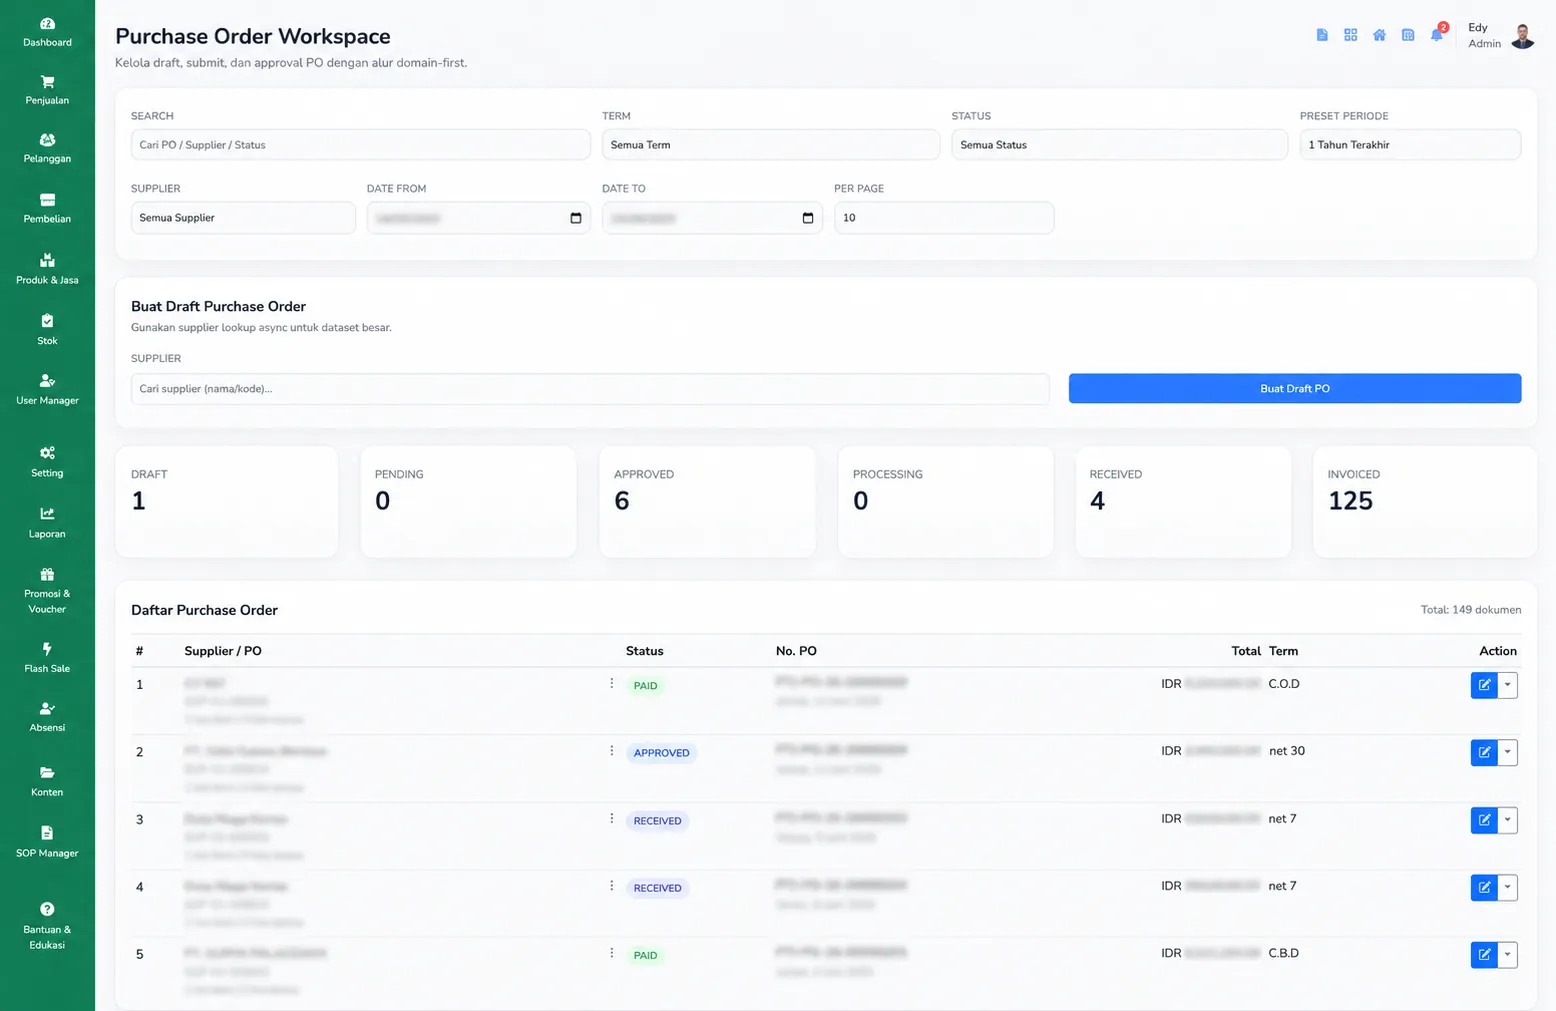This screenshot has height=1011, width=1556.
Task: Open Penjualan cart icon in sidebar
Action: [x=47, y=82]
